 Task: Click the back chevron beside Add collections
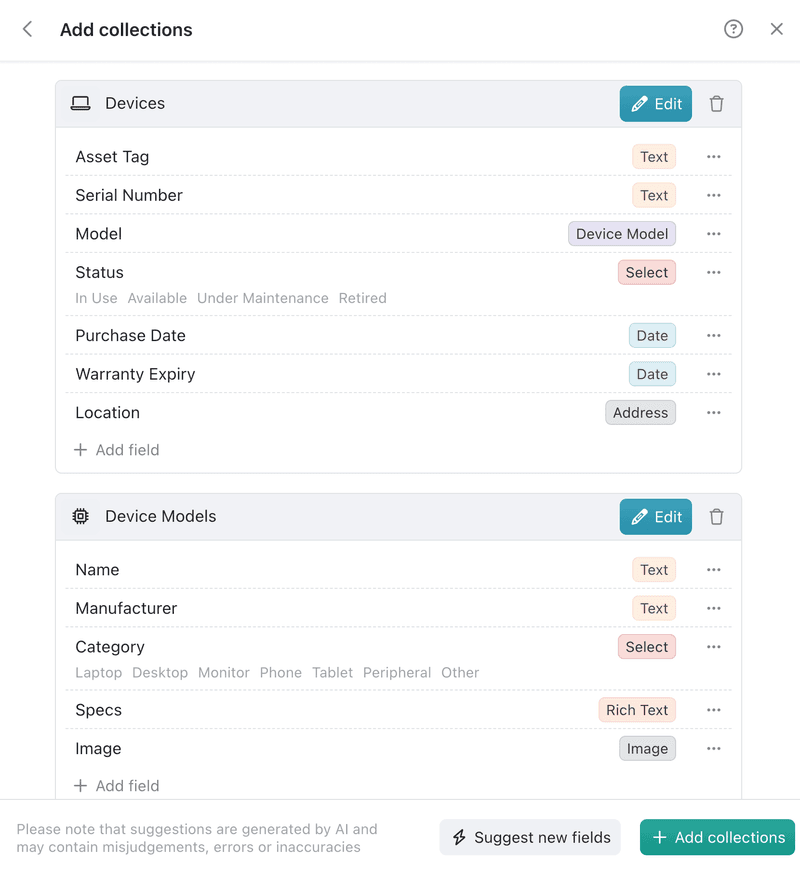[26, 29]
